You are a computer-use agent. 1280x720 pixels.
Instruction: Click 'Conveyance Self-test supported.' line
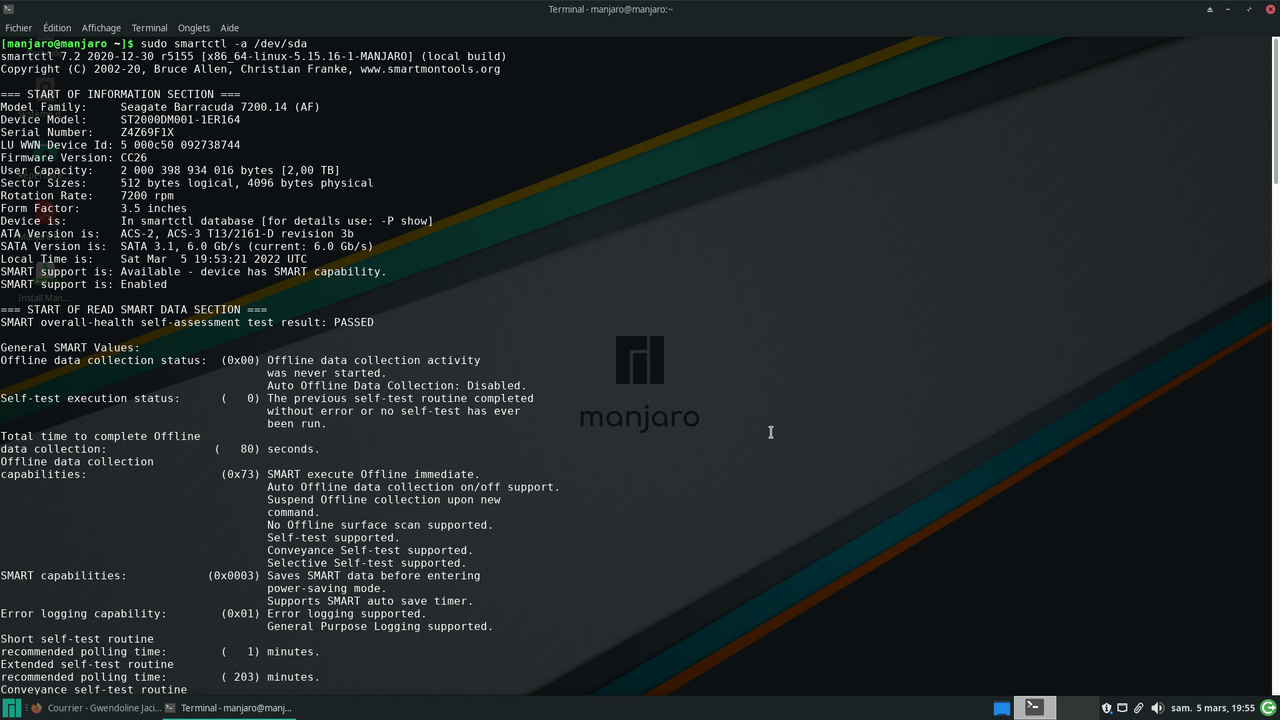point(370,551)
